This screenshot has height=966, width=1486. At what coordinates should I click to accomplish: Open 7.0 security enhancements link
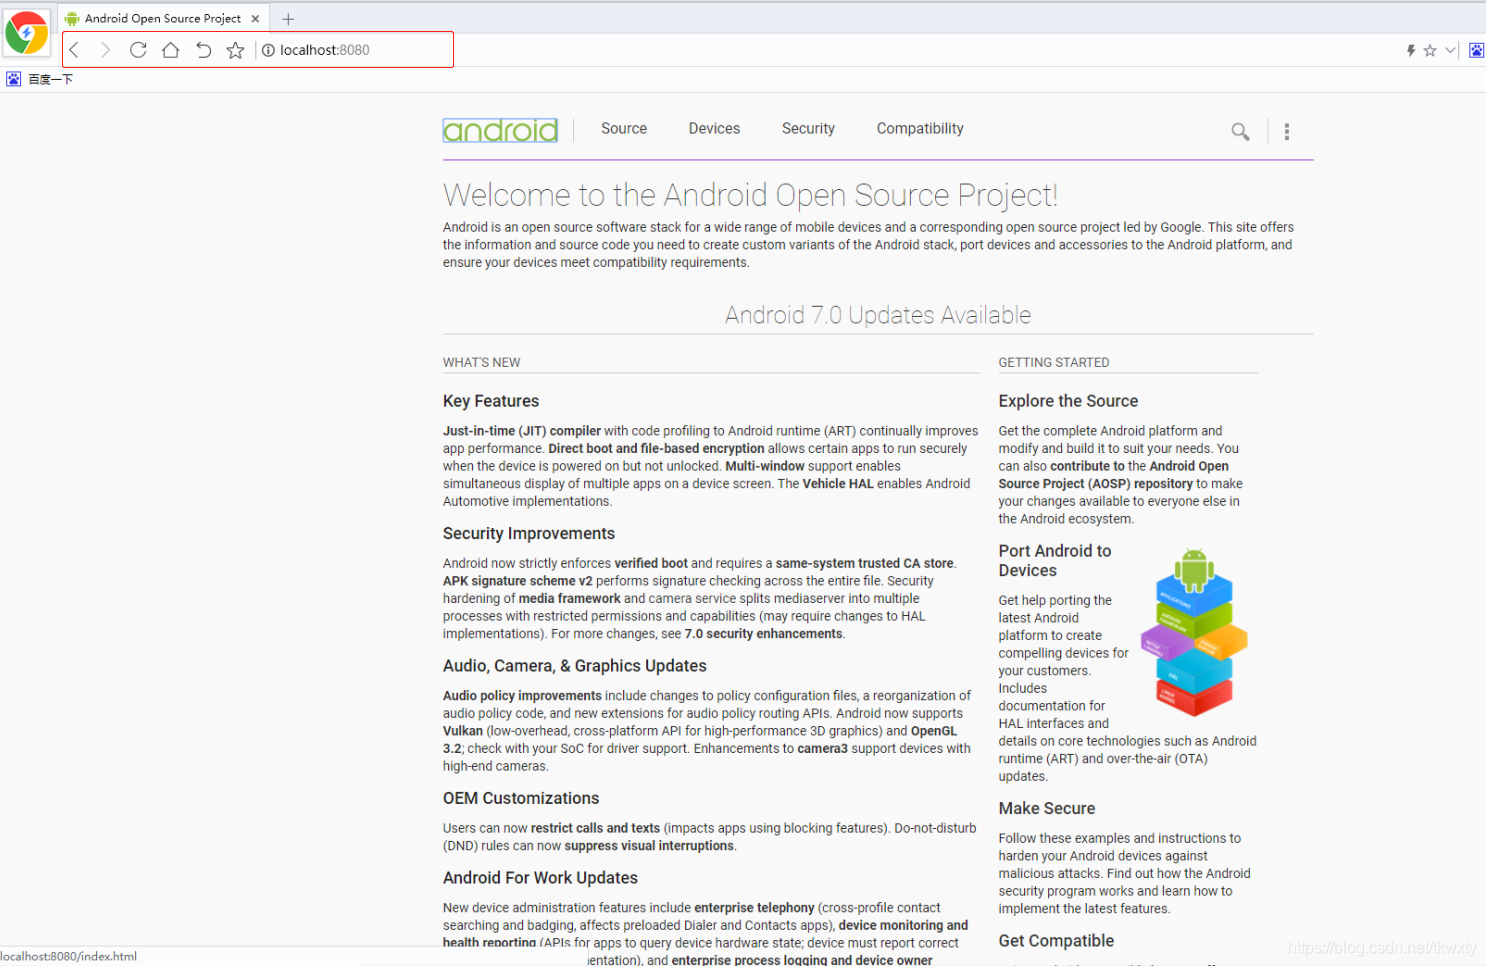[x=764, y=634]
